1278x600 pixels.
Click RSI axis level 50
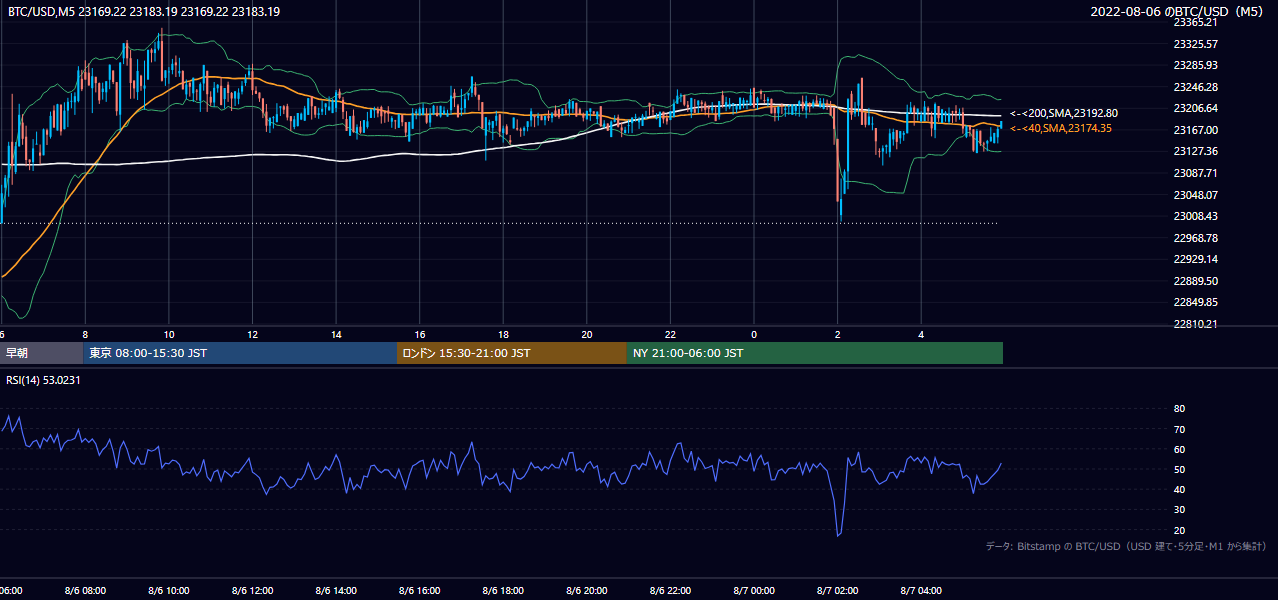tap(1179, 469)
